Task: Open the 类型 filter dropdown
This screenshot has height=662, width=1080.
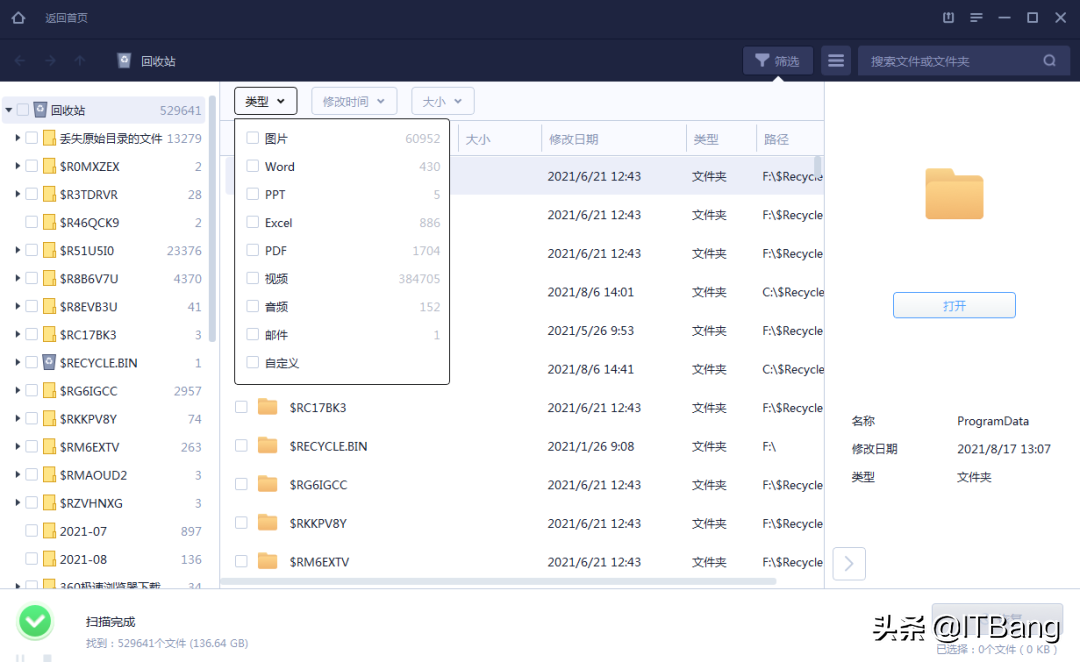Action: (266, 101)
